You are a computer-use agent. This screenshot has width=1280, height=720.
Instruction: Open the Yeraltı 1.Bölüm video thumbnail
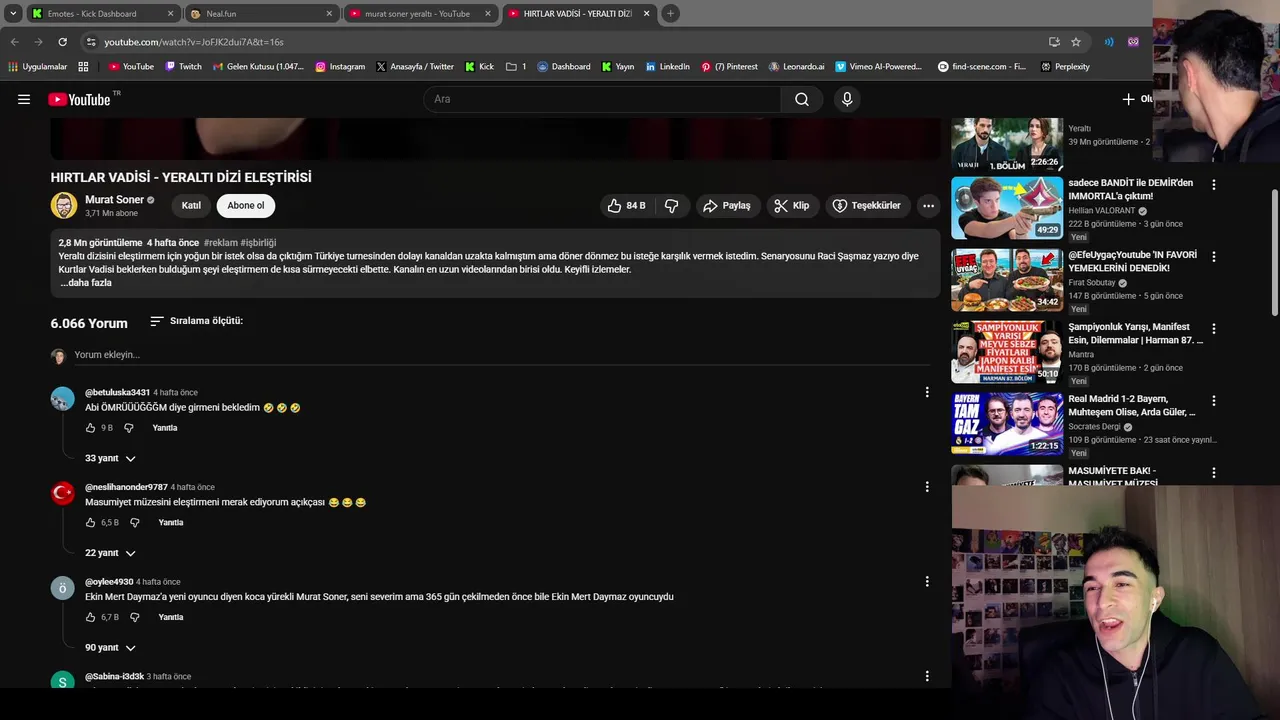[1007, 144]
